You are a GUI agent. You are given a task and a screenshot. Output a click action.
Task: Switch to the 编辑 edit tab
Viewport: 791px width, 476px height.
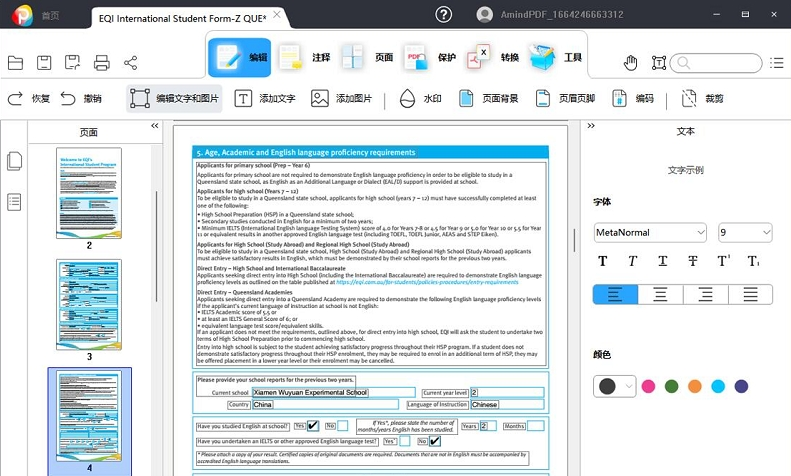(x=240, y=57)
